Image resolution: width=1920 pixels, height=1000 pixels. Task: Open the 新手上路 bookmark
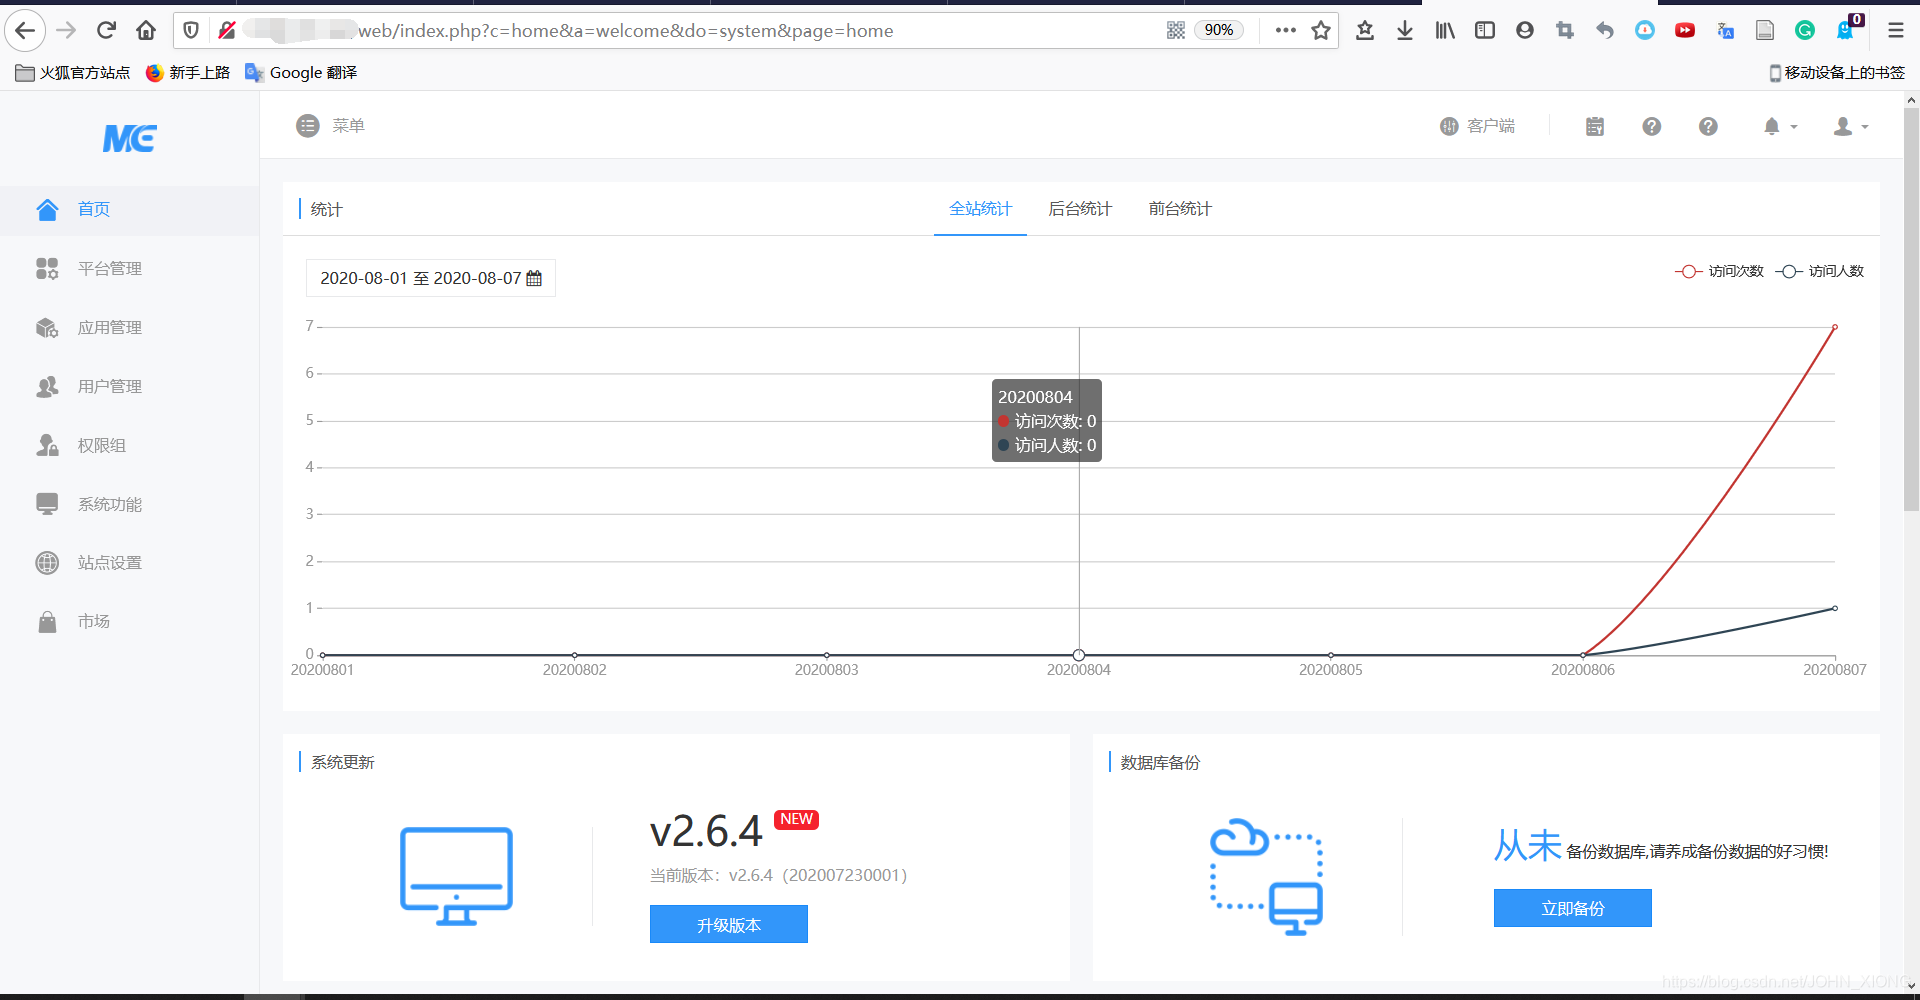[x=188, y=72]
